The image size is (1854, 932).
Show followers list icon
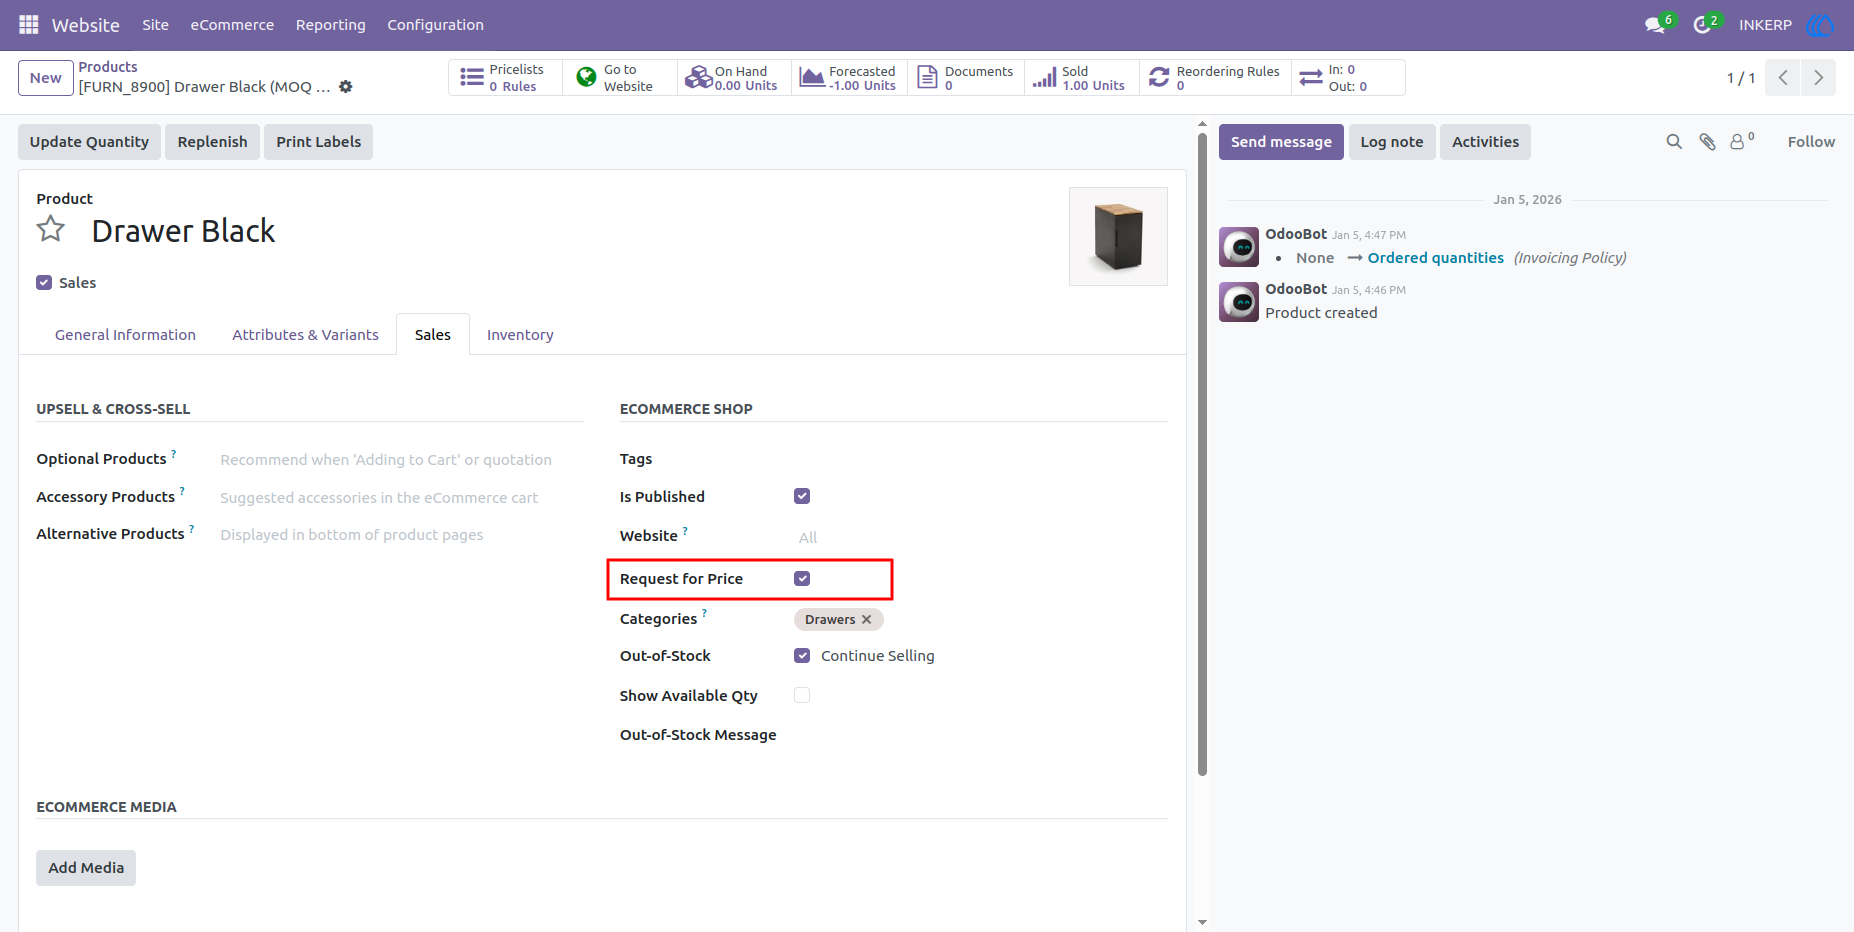tap(1742, 141)
